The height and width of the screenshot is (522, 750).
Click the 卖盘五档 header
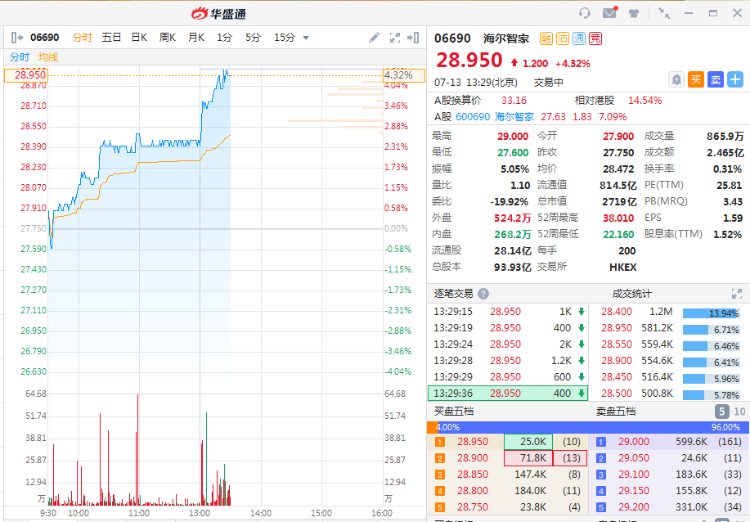point(616,411)
